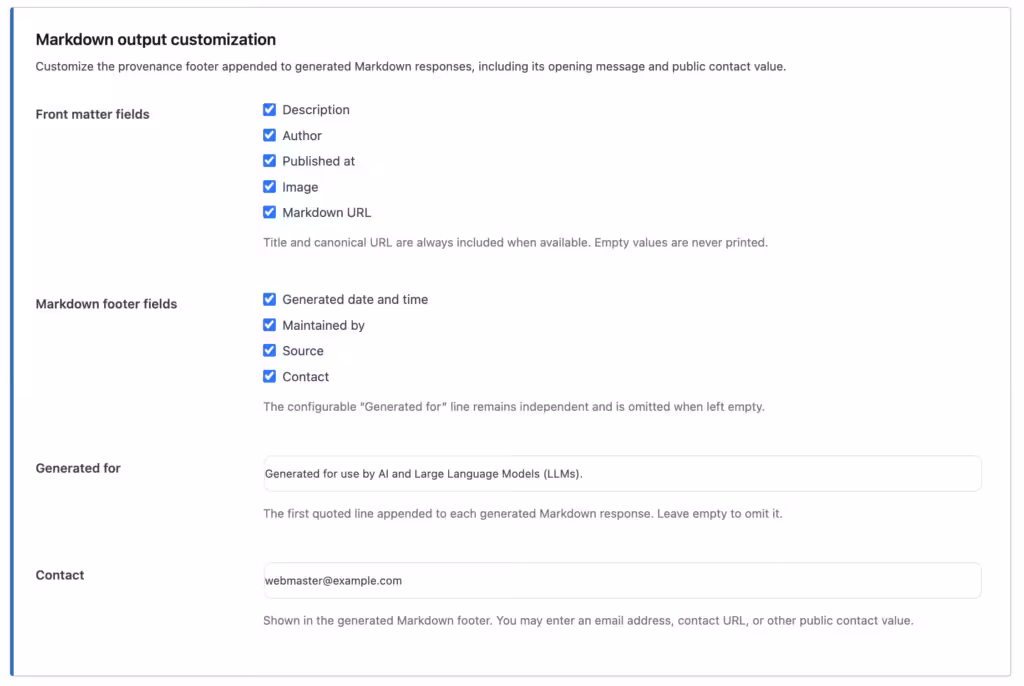Screen dimensions: 1024x686
Task: Disable the Contact footer checkbox
Action: 269,376
